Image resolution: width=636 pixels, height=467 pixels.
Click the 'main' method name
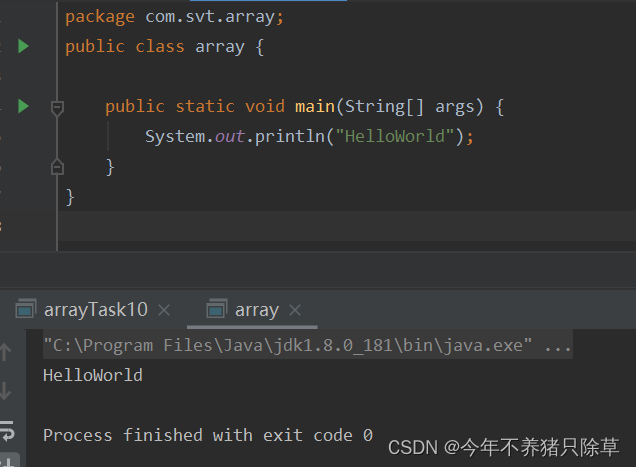click(315, 106)
